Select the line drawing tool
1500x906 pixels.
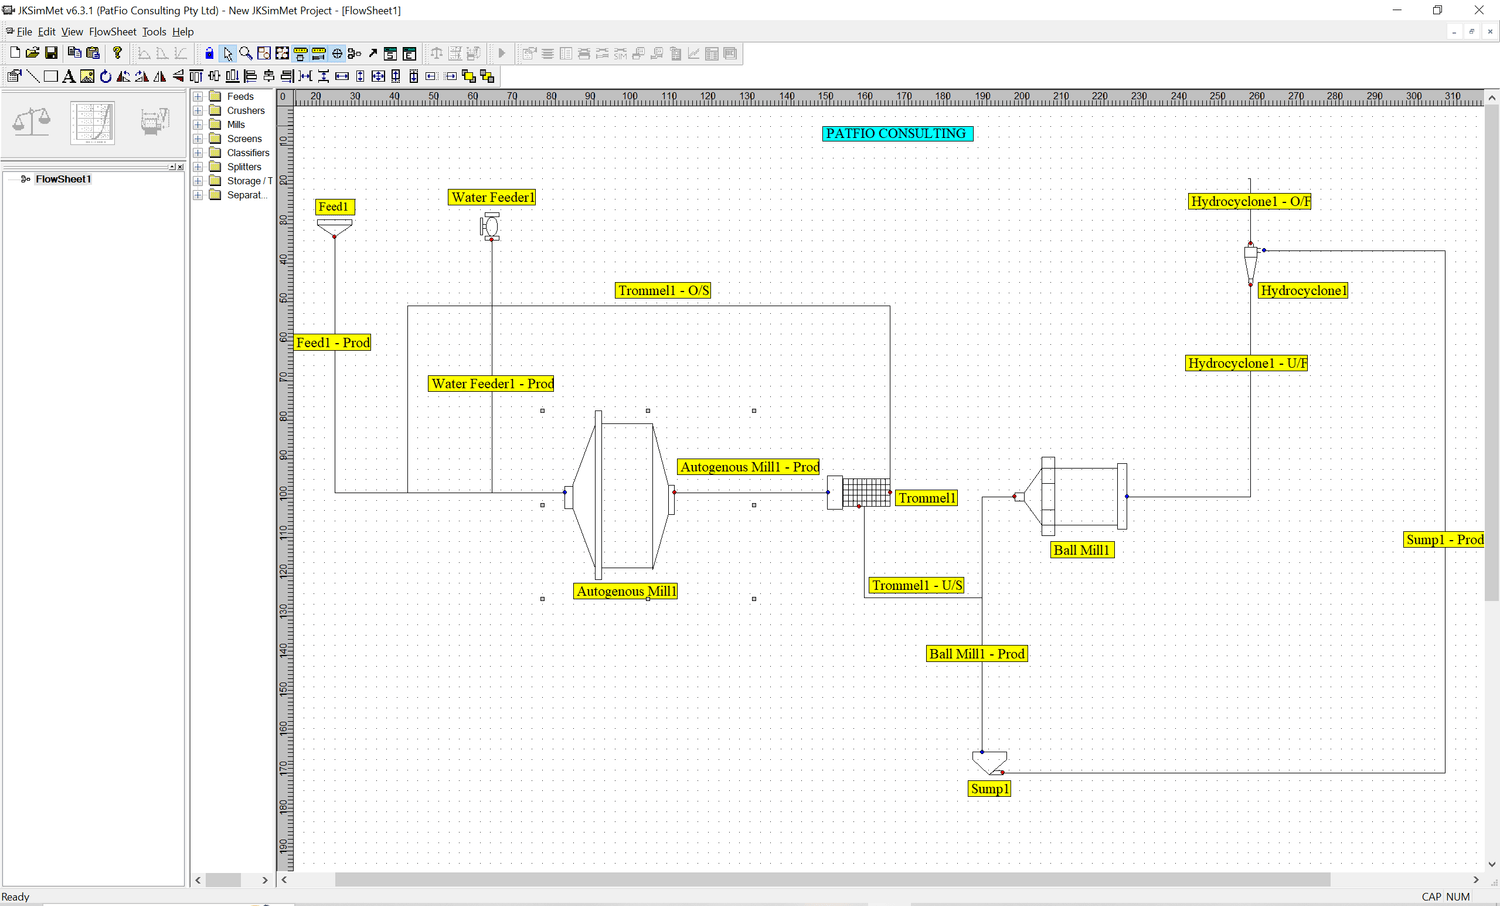point(32,76)
